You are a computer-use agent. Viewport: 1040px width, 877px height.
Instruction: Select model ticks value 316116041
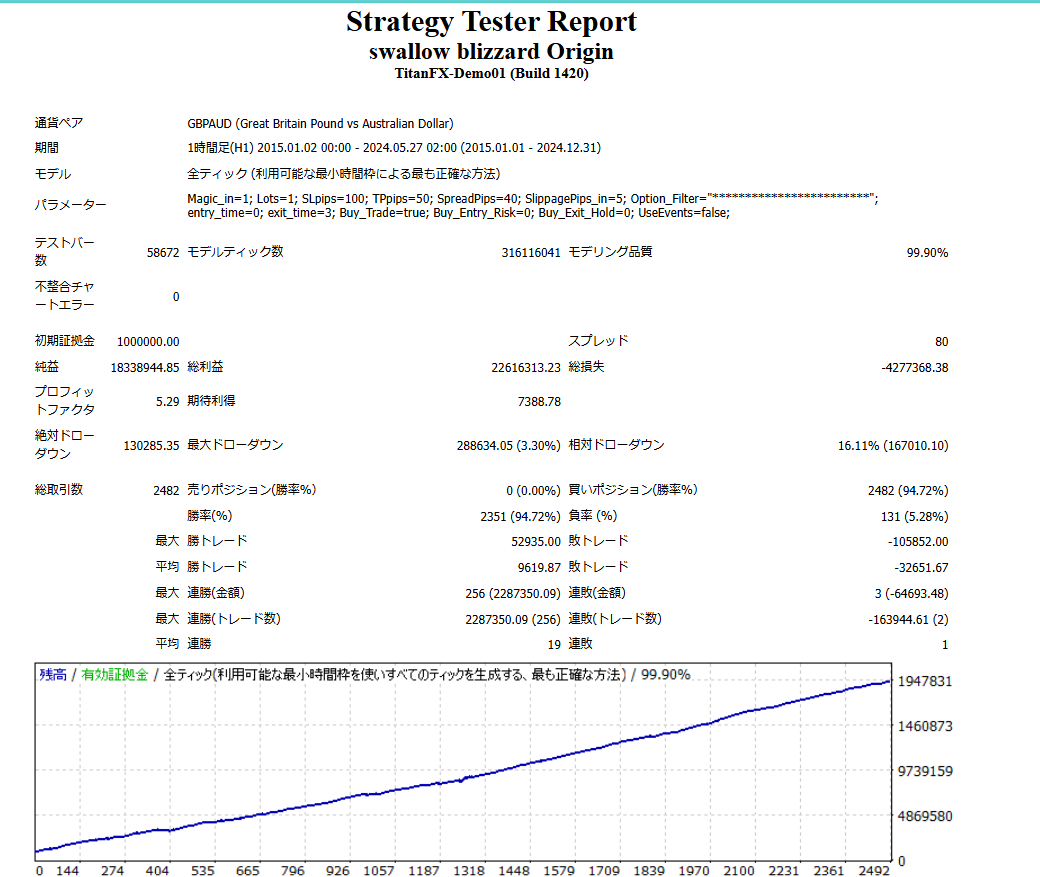[x=531, y=253]
